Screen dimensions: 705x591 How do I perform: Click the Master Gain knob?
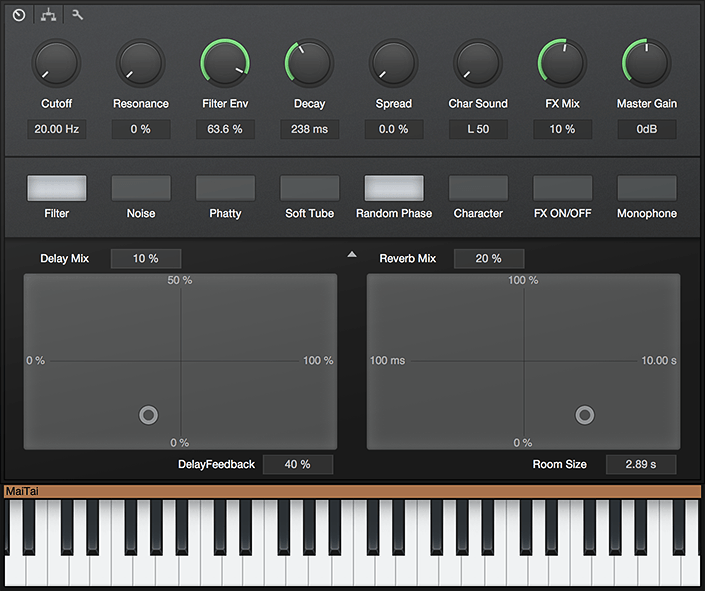(647, 63)
